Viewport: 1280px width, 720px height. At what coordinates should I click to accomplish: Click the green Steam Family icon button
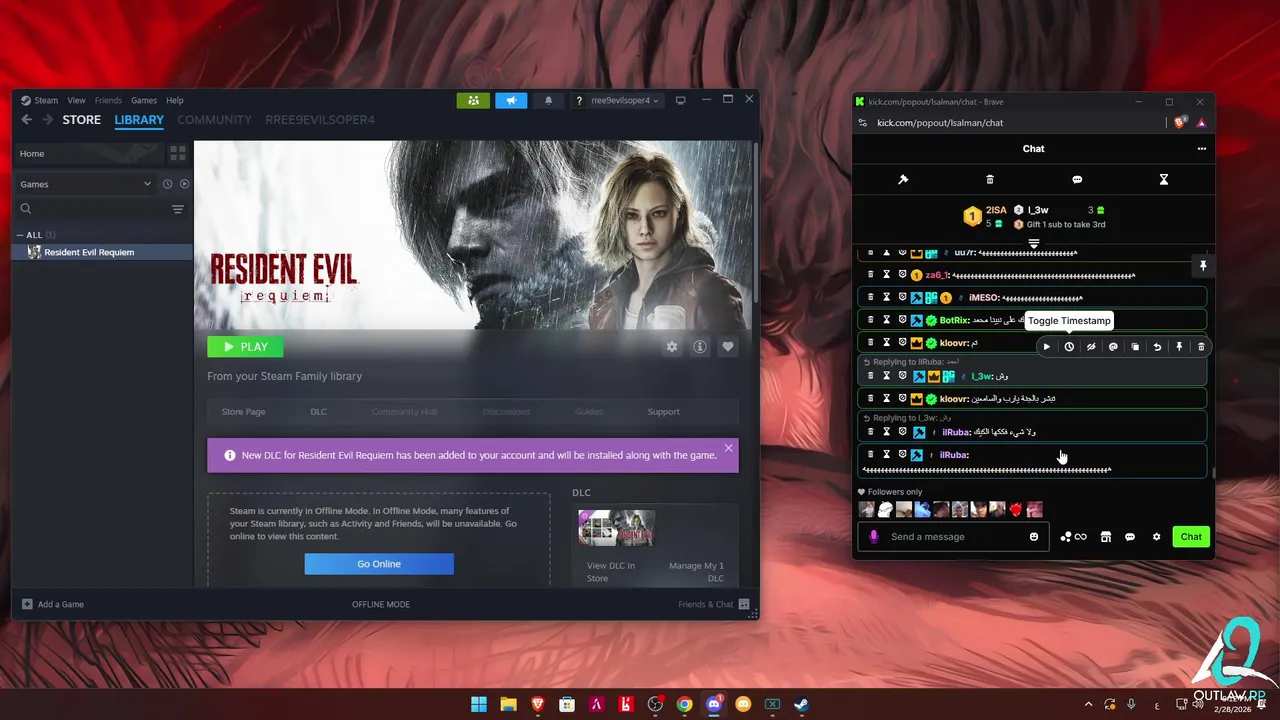[x=473, y=100]
